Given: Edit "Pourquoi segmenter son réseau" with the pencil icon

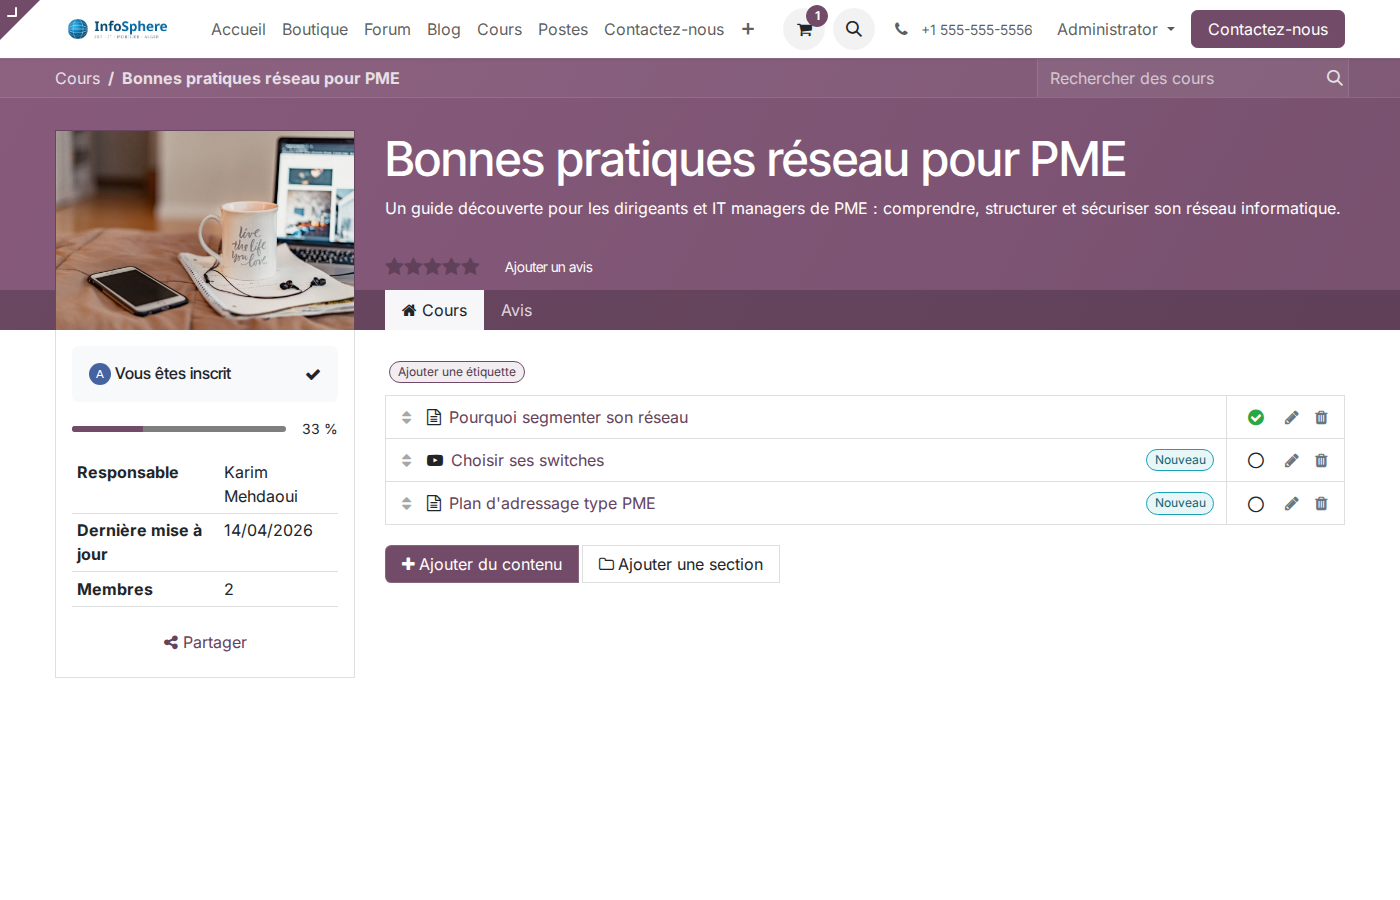Looking at the screenshot, I should 1291,417.
